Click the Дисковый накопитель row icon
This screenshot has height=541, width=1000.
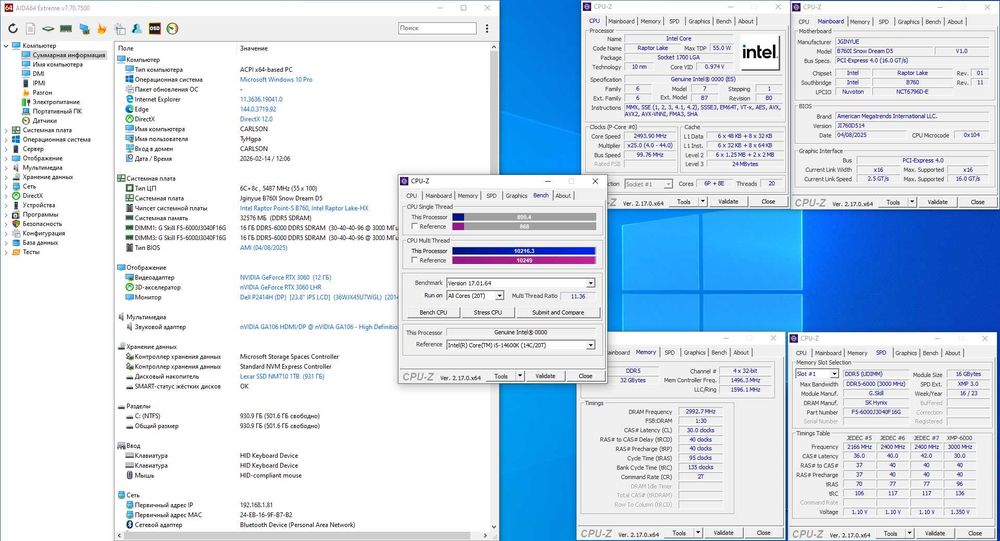(129, 376)
